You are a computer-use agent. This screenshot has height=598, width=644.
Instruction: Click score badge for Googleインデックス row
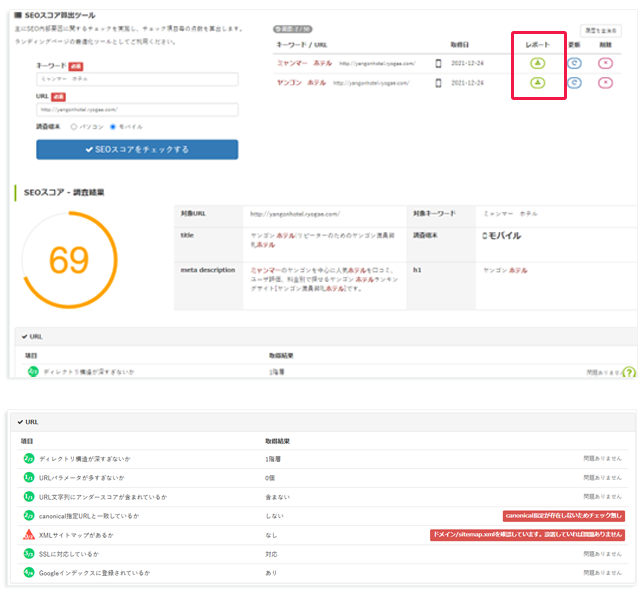pyautogui.click(x=29, y=572)
